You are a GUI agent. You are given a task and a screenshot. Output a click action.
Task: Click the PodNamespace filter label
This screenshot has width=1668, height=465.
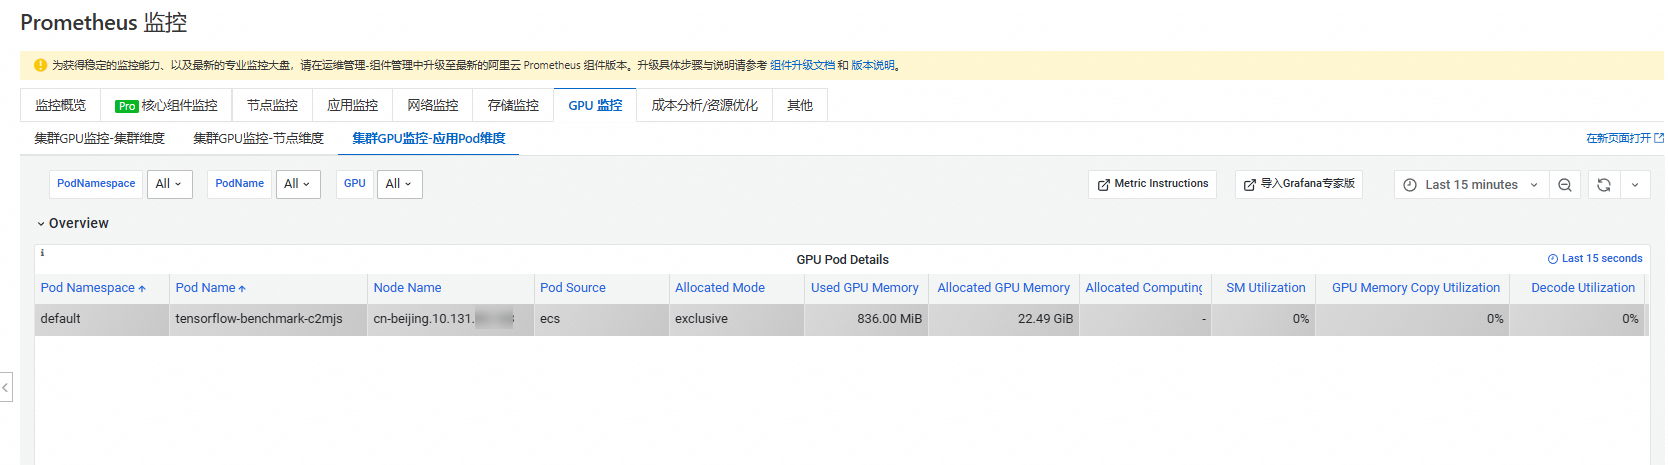click(x=96, y=184)
